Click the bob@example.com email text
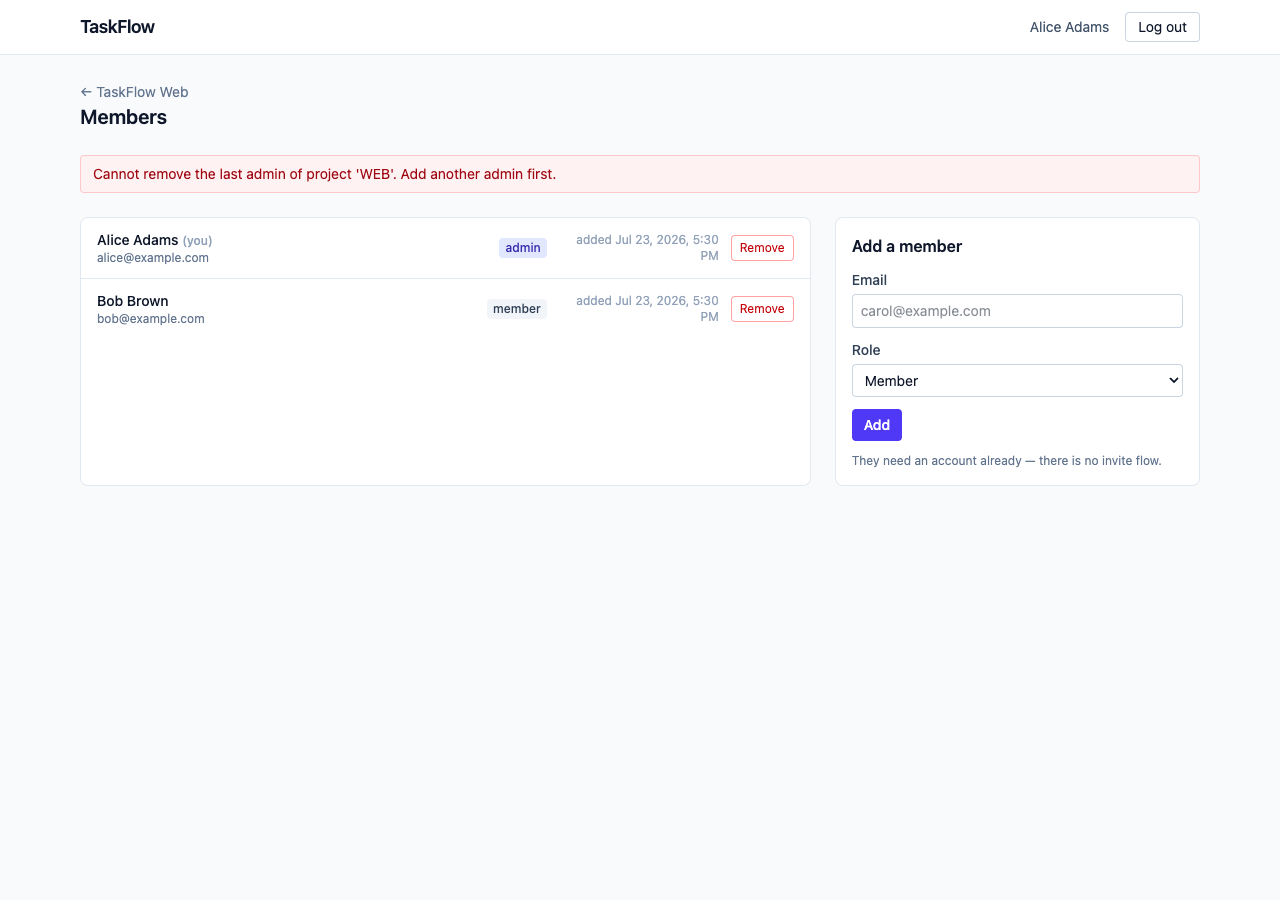Image resolution: width=1280 pixels, height=900 pixels. pos(151,319)
